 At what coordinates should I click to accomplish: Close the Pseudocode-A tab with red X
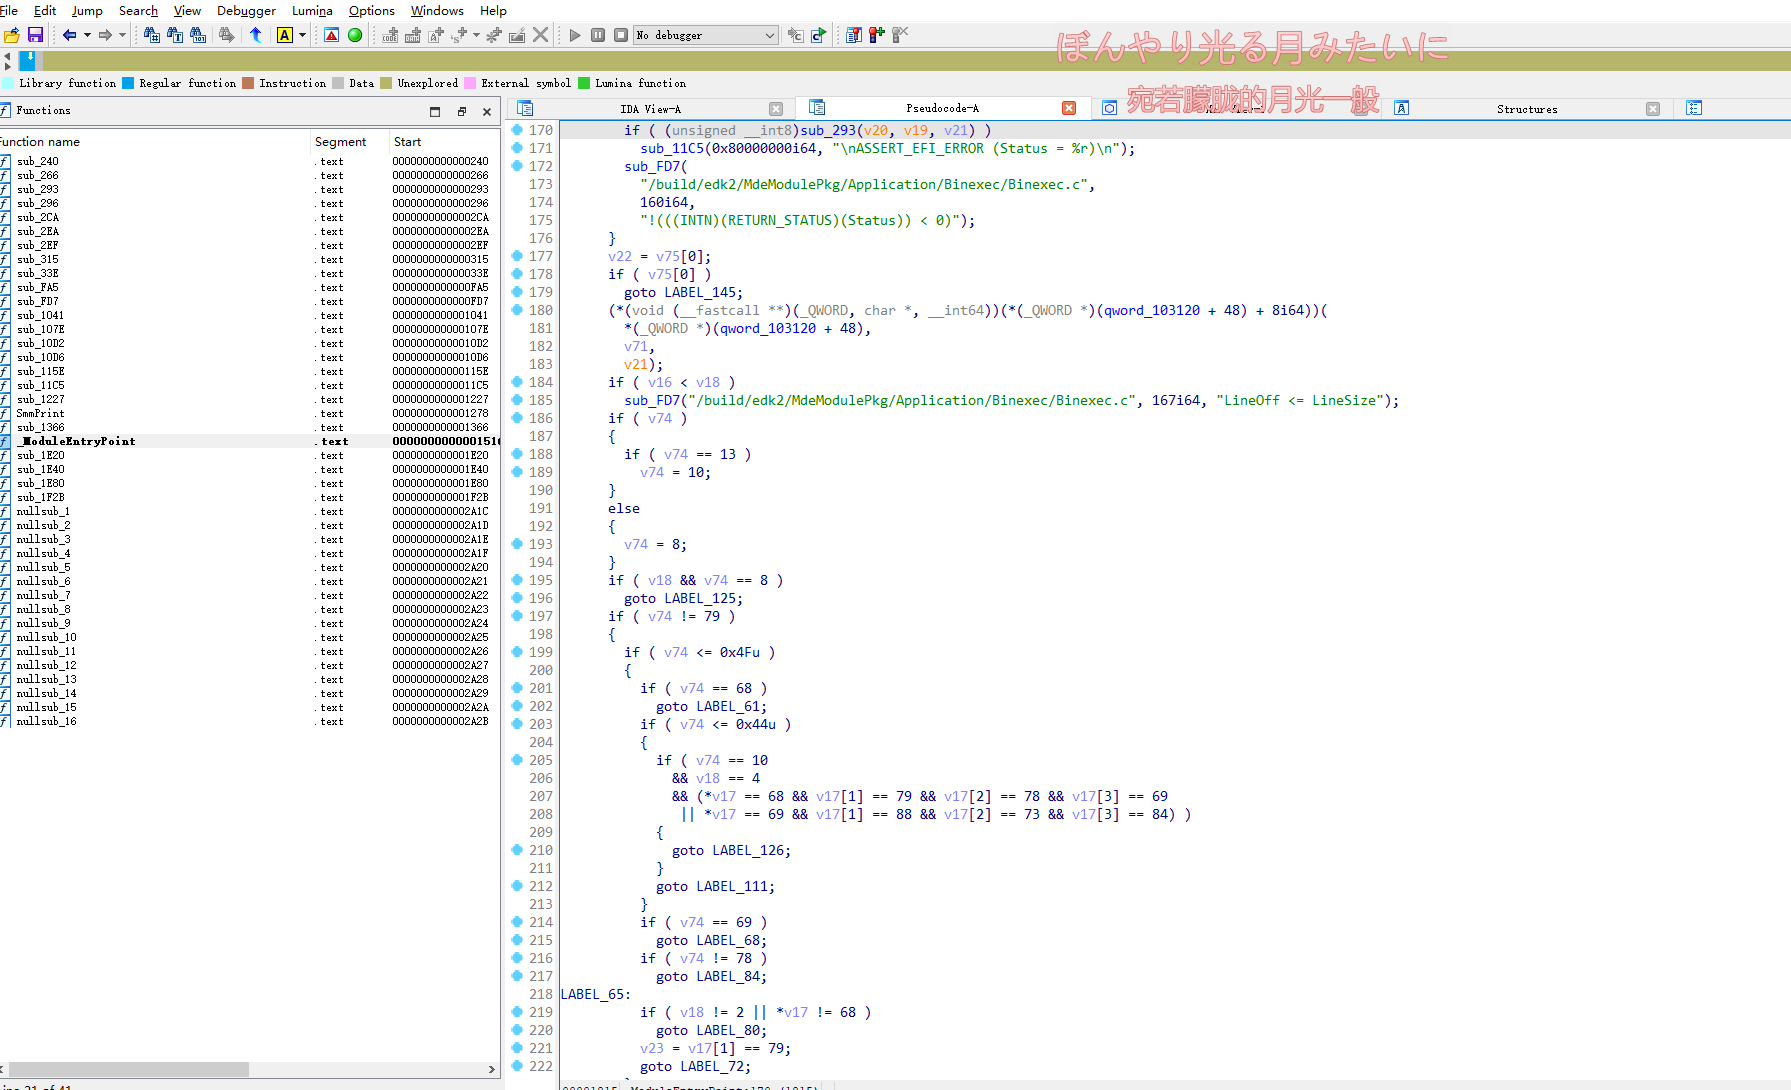point(1069,108)
